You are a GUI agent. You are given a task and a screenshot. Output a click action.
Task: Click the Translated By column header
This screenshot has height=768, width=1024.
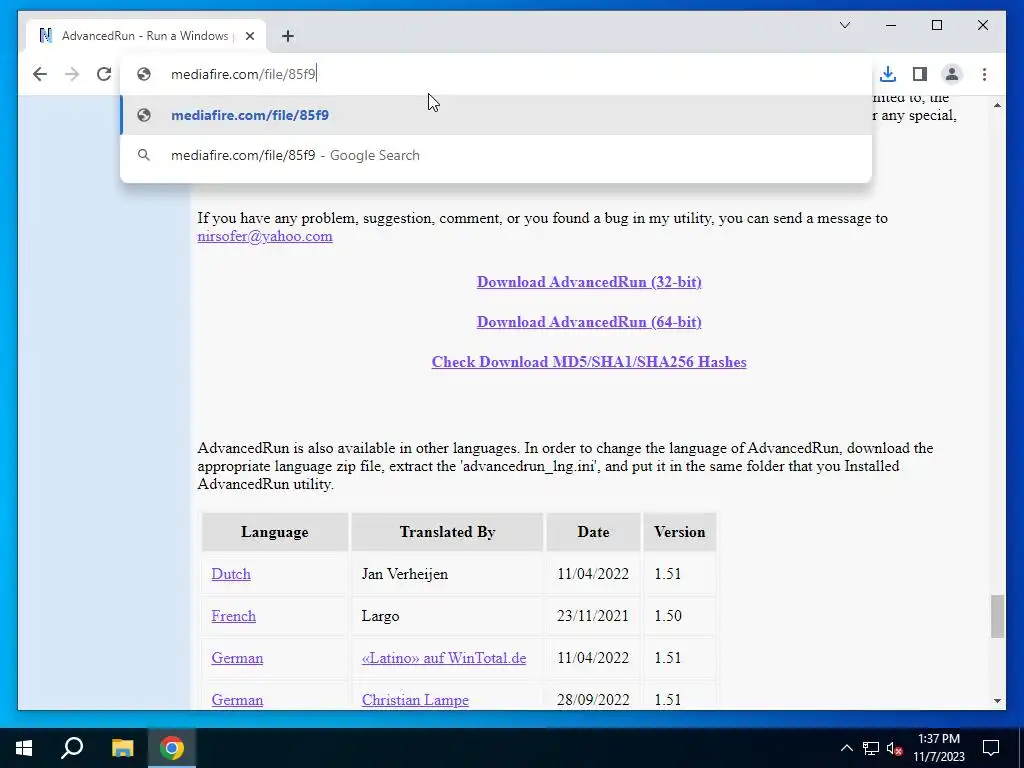(x=447, y=532)
